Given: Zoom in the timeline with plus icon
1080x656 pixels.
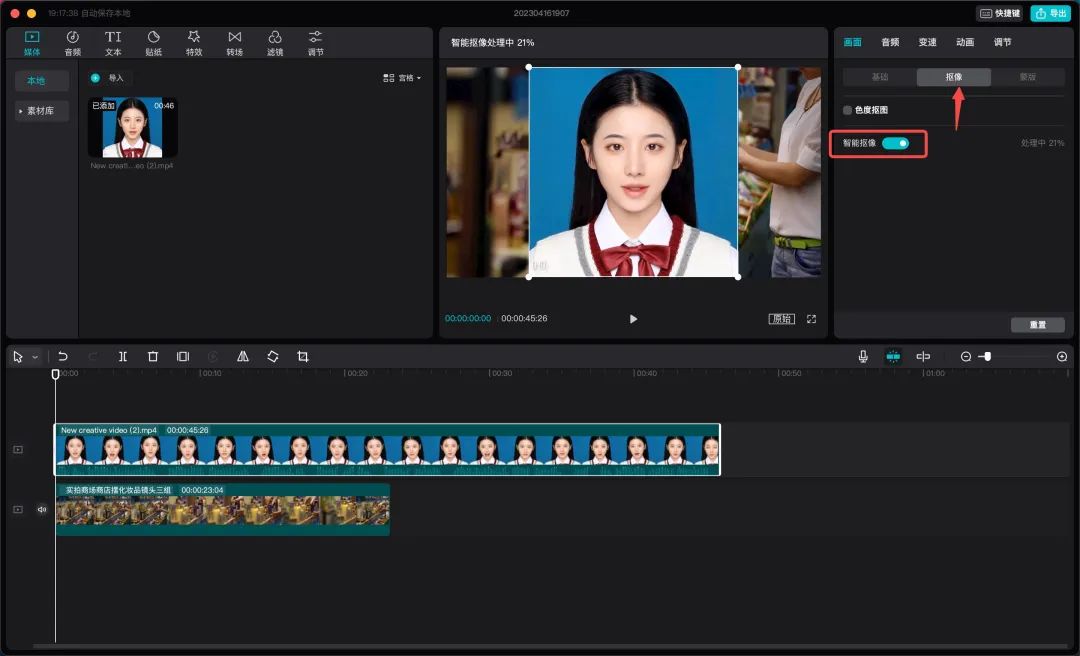Looking at the screenshot, I should 1062,356.
